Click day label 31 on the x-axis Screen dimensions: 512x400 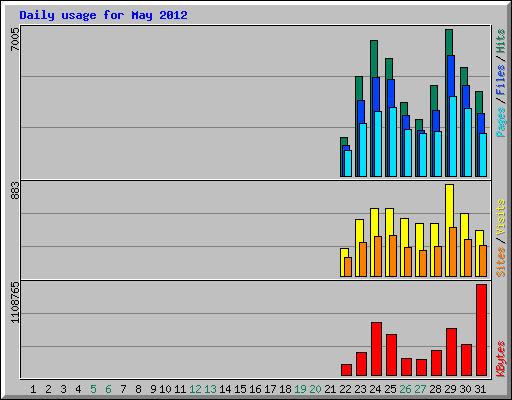480,389
